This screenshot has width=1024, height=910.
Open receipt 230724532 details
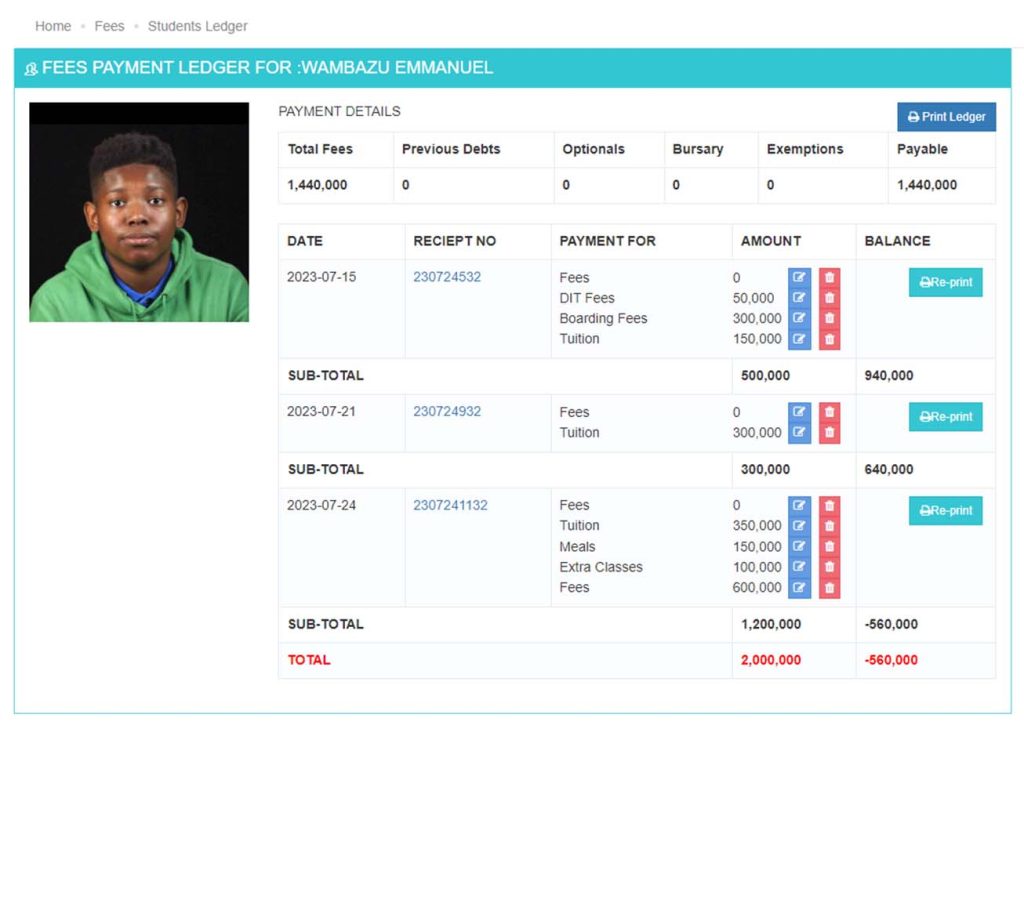tap(446, 277)
